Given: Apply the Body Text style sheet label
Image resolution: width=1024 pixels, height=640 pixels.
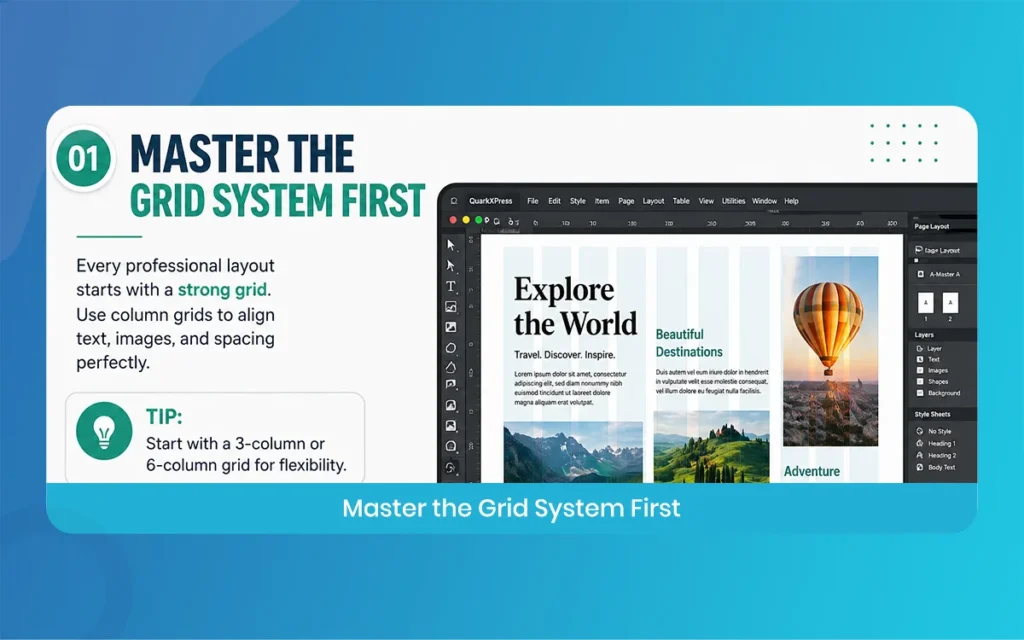Looking at the screenshot, I should click(x=942, y=468).
